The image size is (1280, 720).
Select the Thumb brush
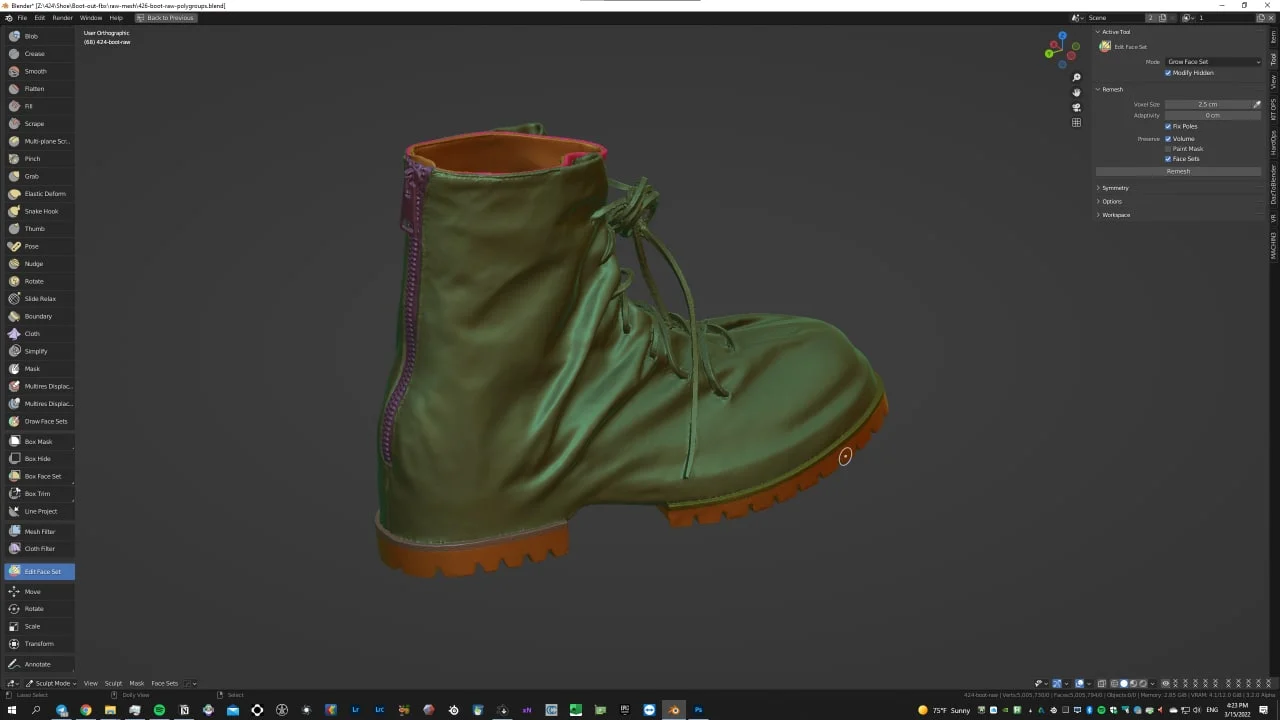pos(39,229)
